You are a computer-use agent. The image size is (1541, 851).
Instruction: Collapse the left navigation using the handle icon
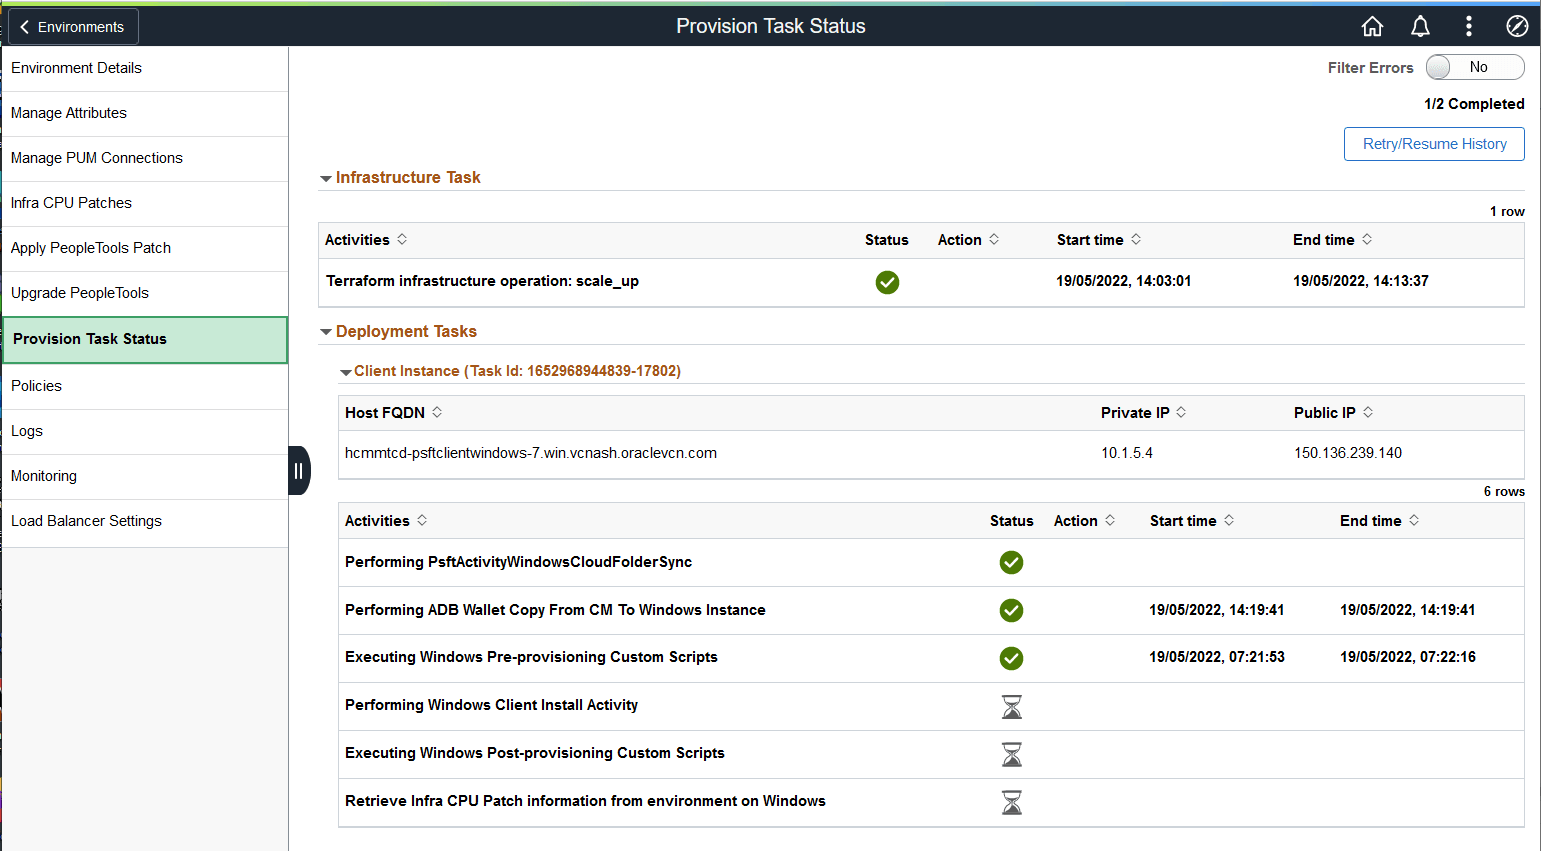[x=299, y=470]
